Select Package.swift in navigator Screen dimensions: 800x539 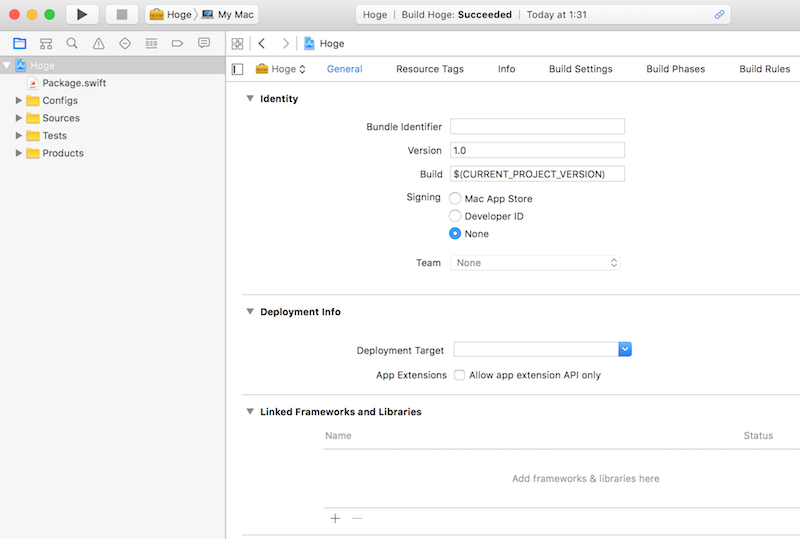tap(112, 83)
